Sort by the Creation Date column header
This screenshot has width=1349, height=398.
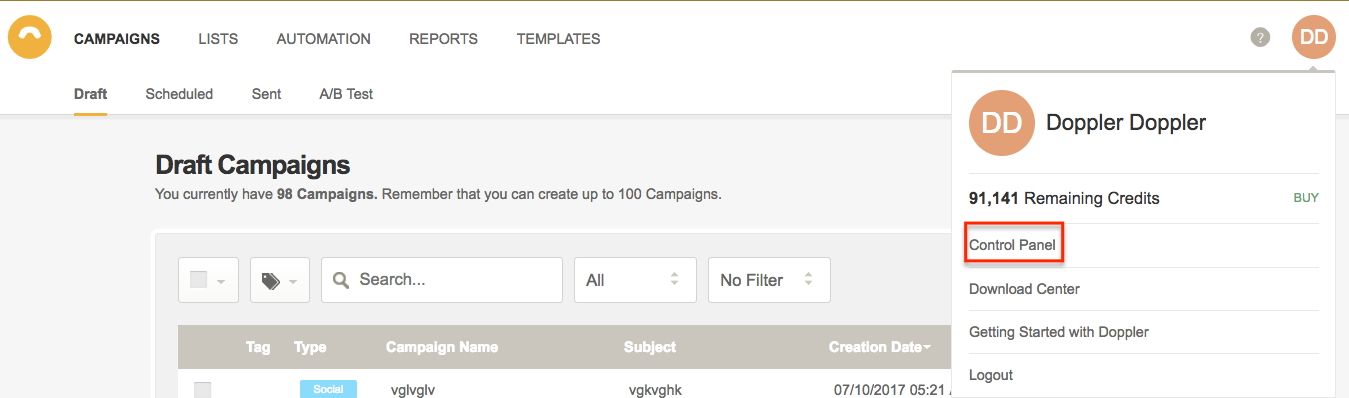tap(879, 347)
